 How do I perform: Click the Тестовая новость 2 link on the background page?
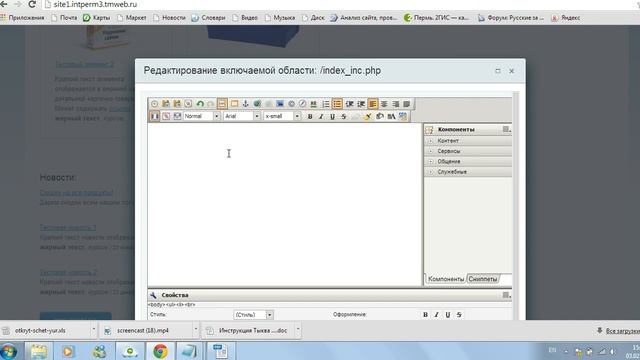coord(68,272)
